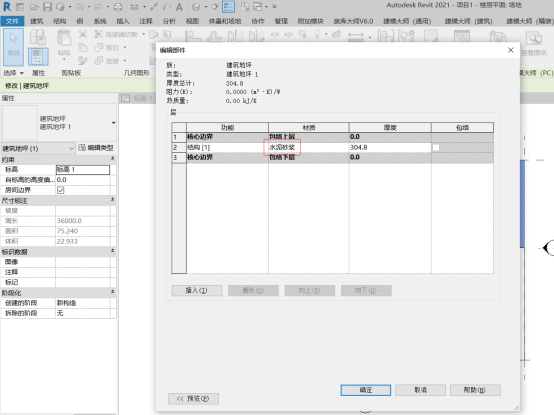Click the 标高 1 level input field
This screenshot has width=554, height=415.
(83, 170)
